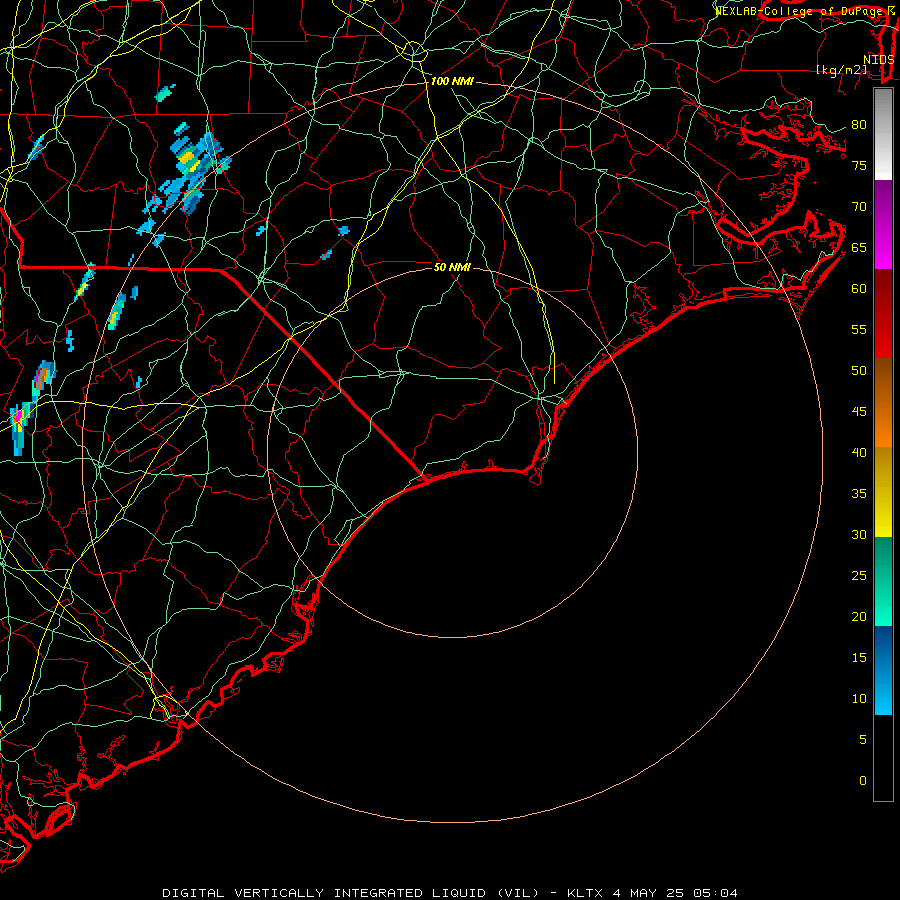Click the scale value 35
The image size is (900, 900).
coord(859,494)
